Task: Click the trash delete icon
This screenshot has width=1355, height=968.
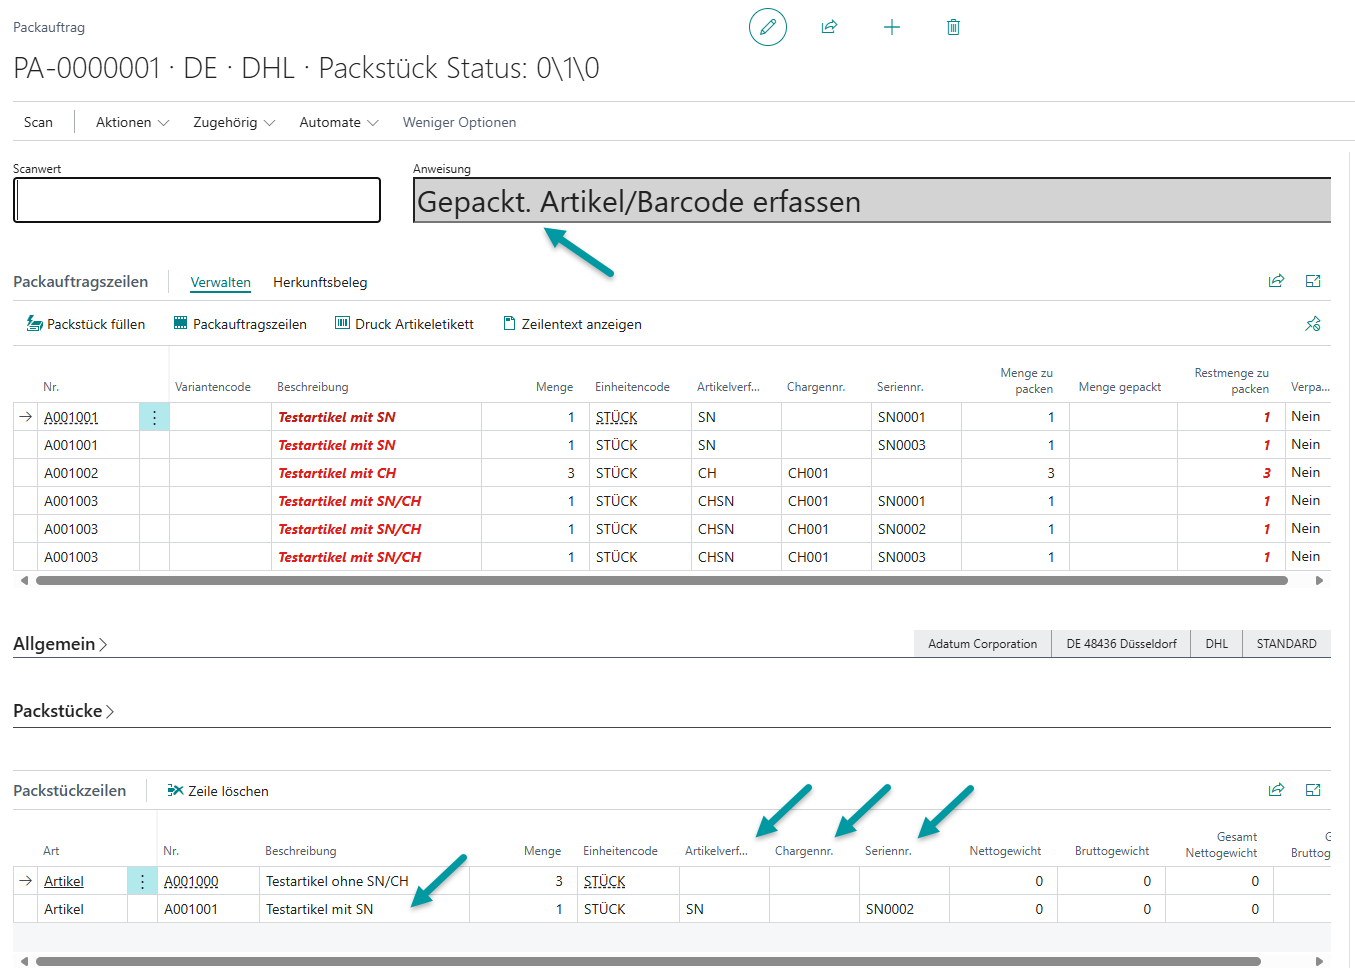Action: (953, 27)
